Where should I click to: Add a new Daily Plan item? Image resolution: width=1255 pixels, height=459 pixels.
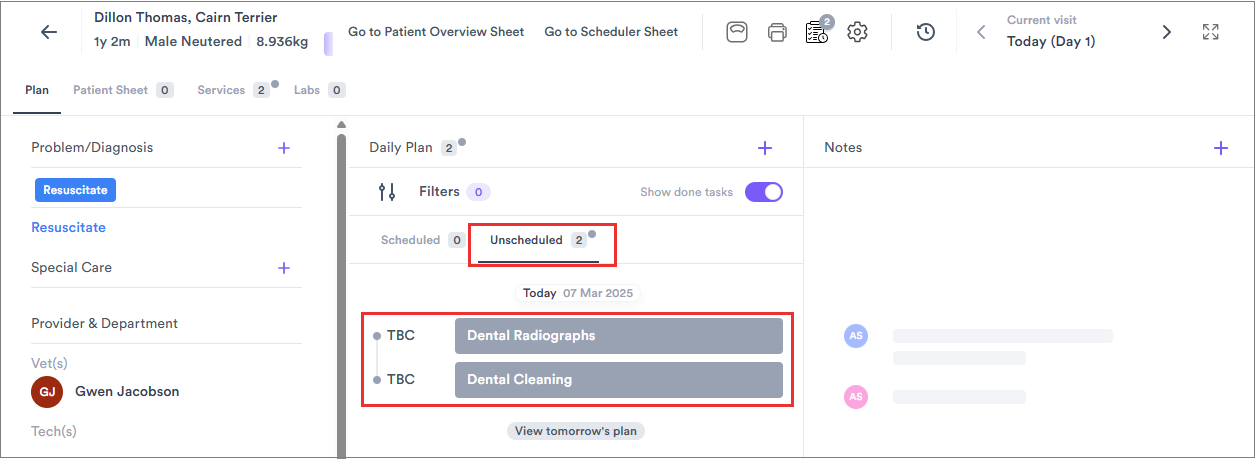click(765, 148)
